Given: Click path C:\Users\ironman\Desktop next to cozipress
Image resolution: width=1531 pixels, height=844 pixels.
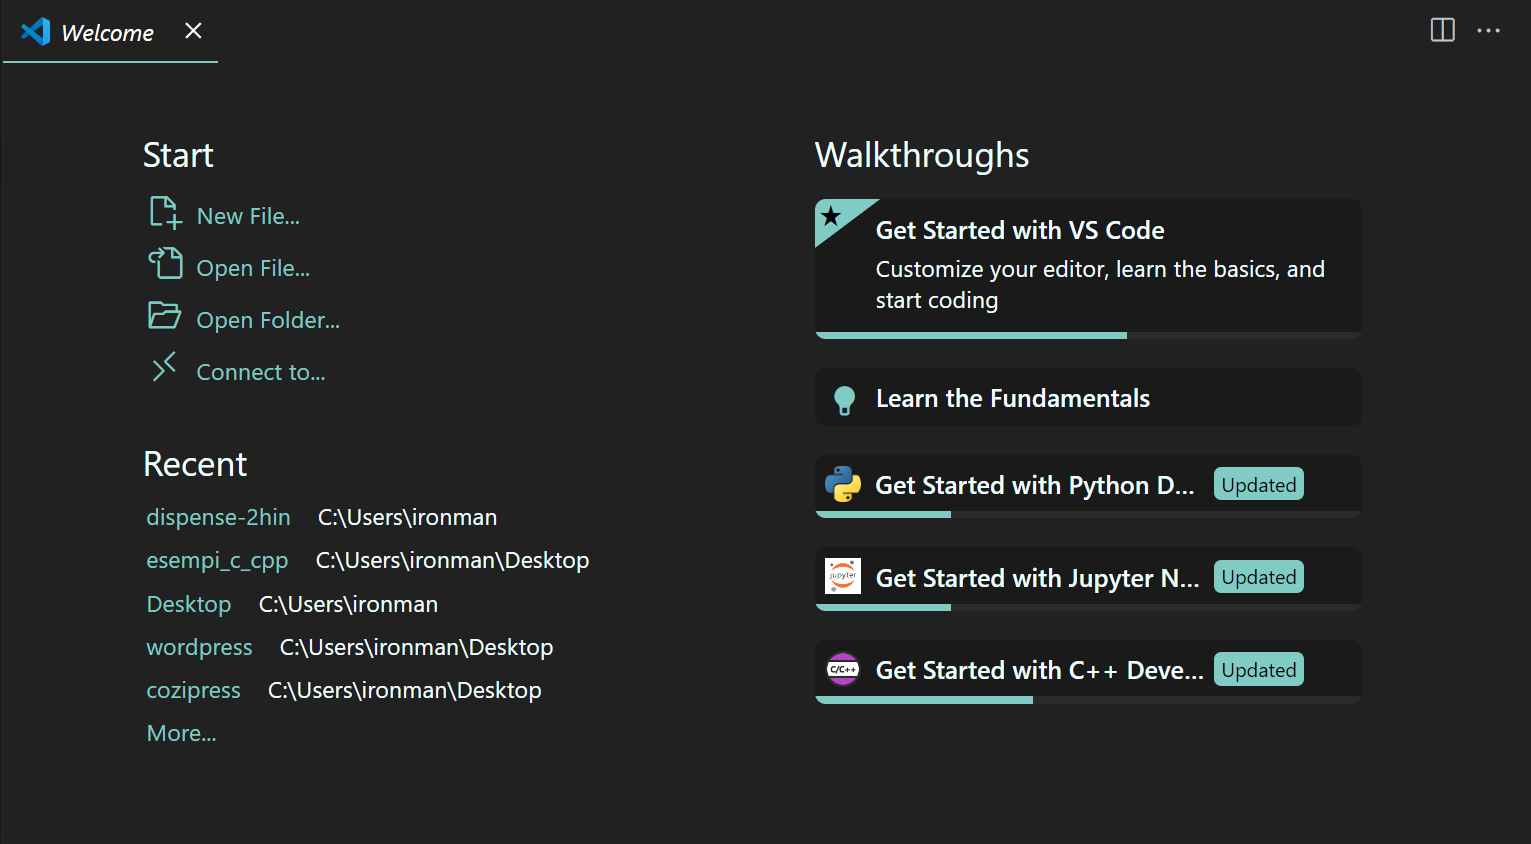Looking at the screenshot, I should [404, 690].
